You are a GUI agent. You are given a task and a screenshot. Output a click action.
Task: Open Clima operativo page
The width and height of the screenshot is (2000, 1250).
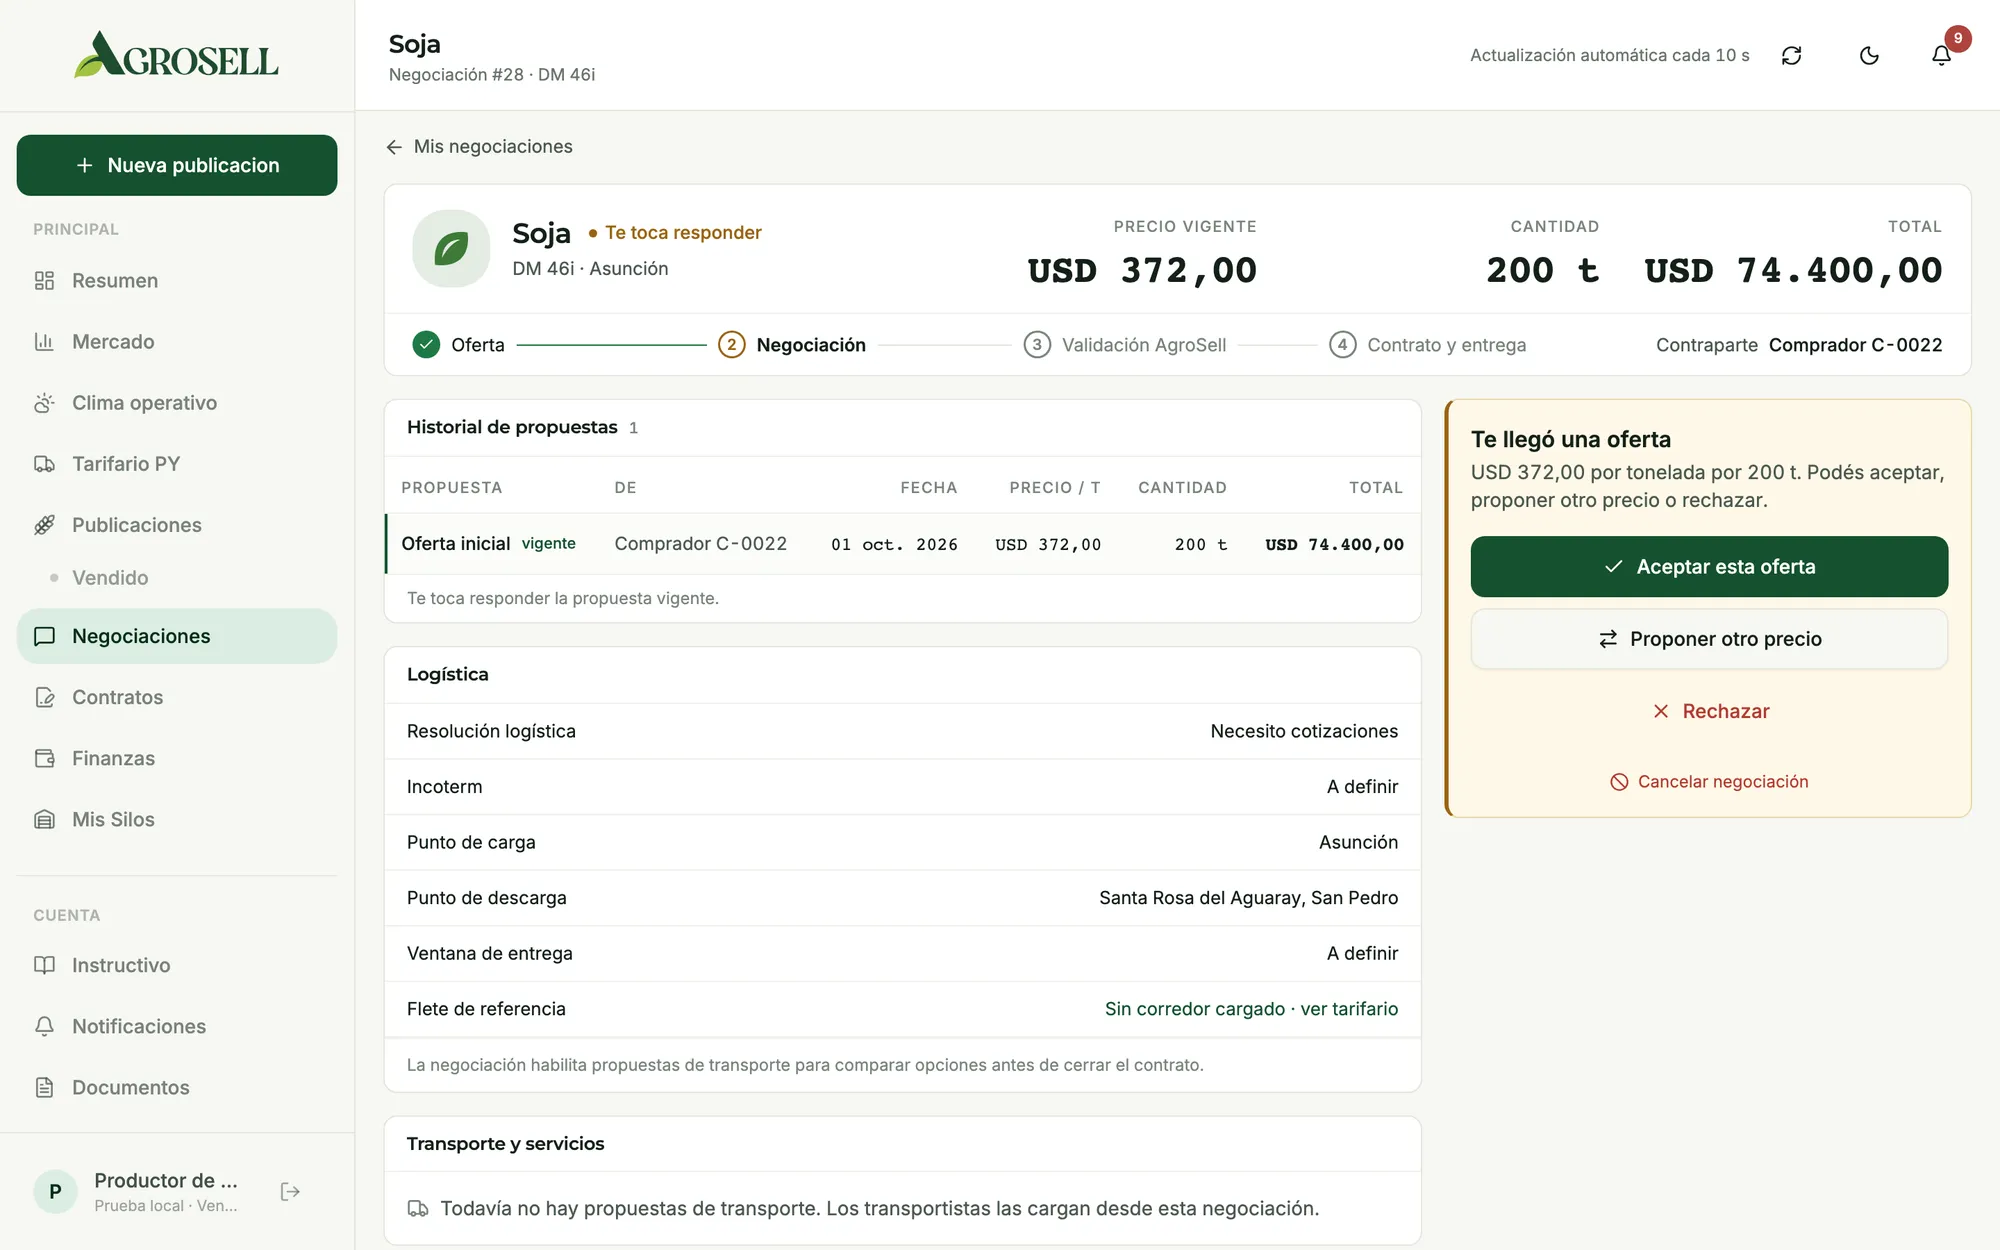coord(176,403)
